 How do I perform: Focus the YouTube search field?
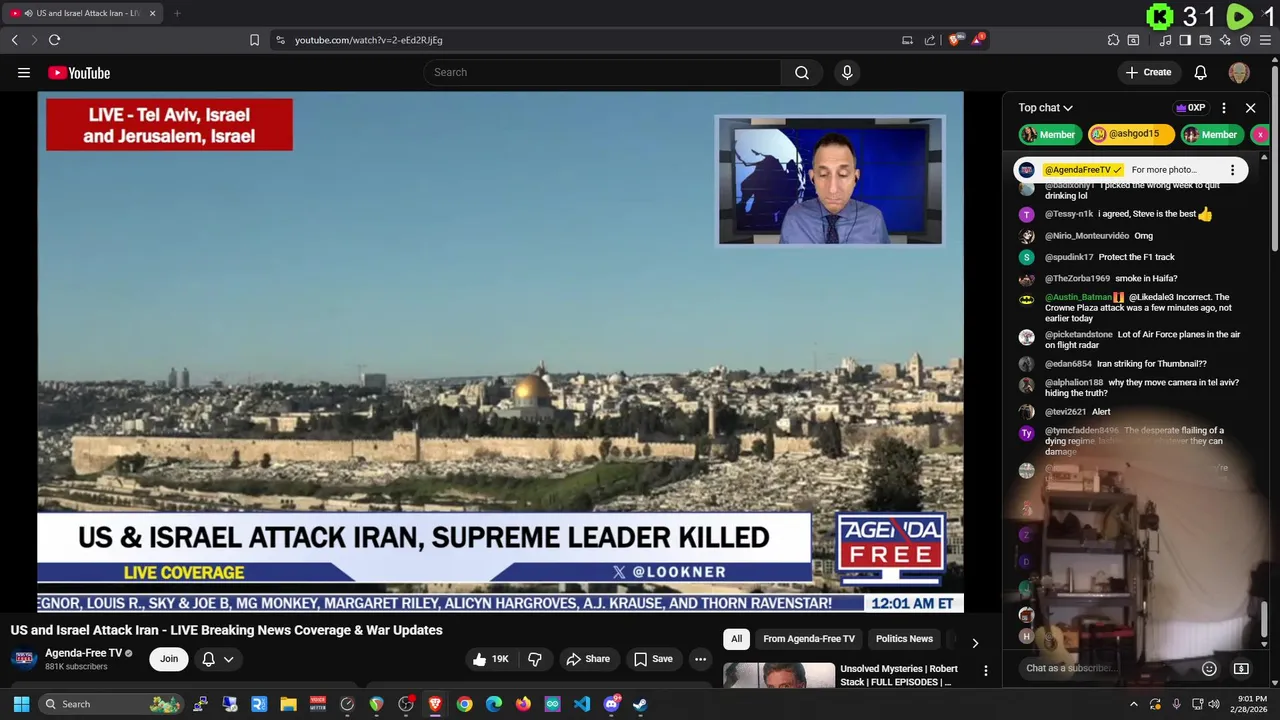coord(602,72)
